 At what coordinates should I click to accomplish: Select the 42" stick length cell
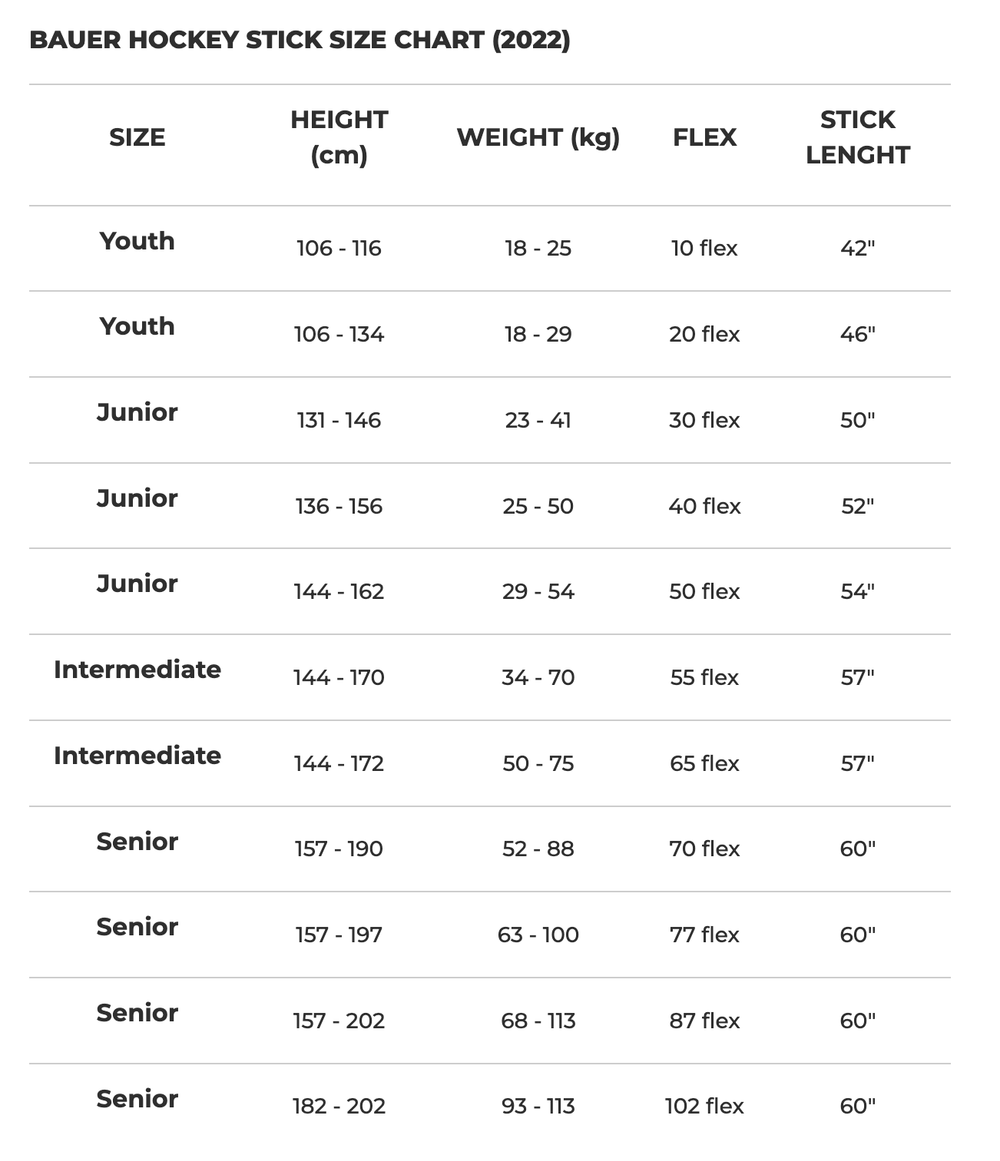[857, 248]
